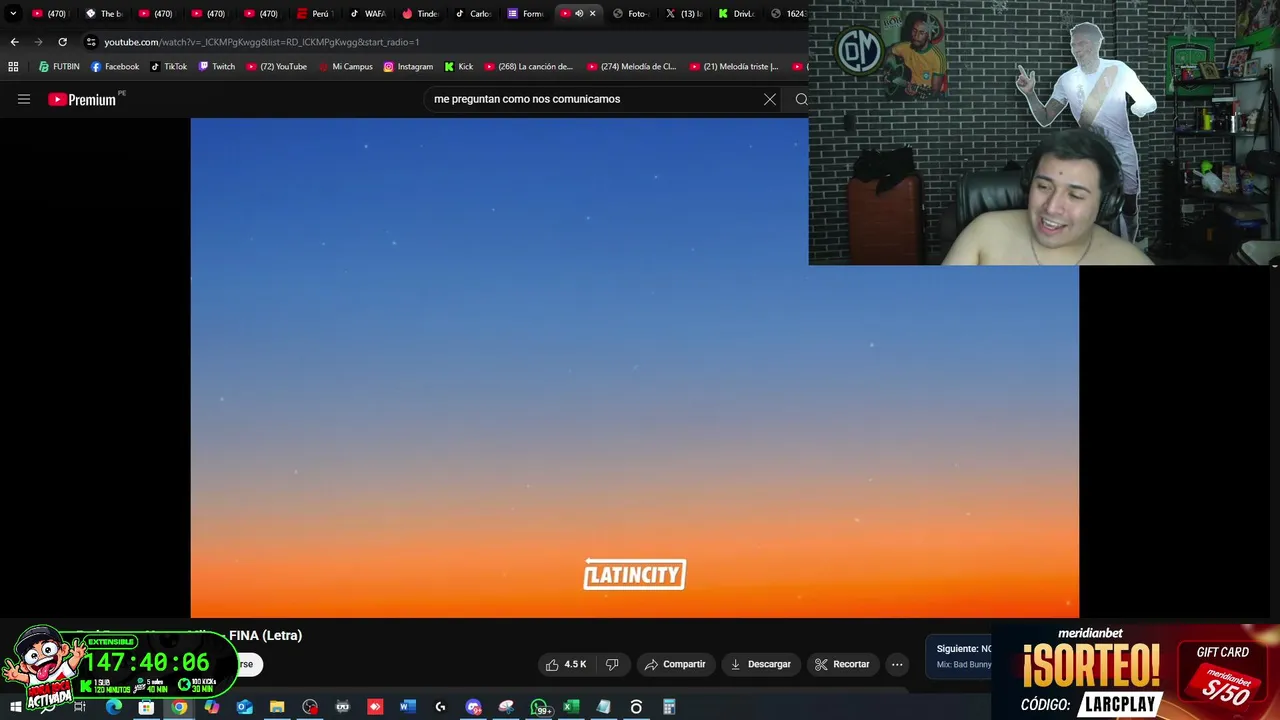1280x720 pixels.
Task: Open the Kick bookmark
Action: [459, 67]
